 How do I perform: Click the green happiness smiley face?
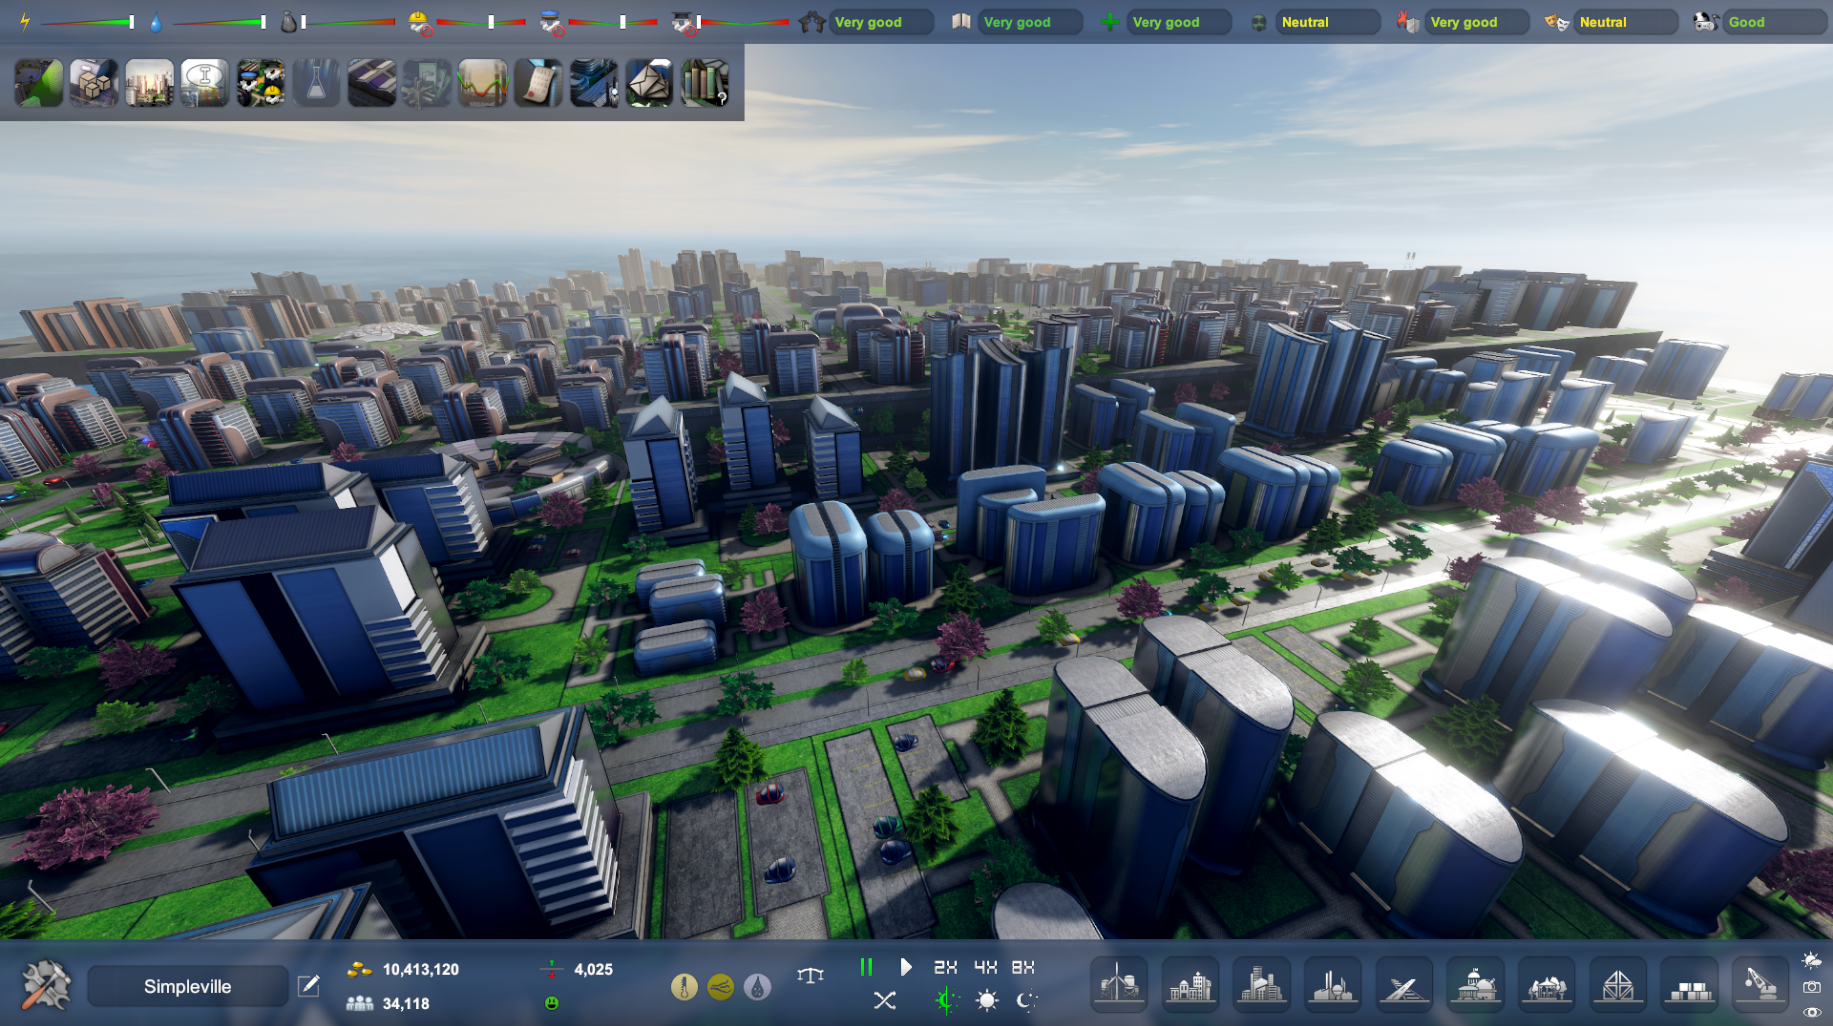(551, 1003)
